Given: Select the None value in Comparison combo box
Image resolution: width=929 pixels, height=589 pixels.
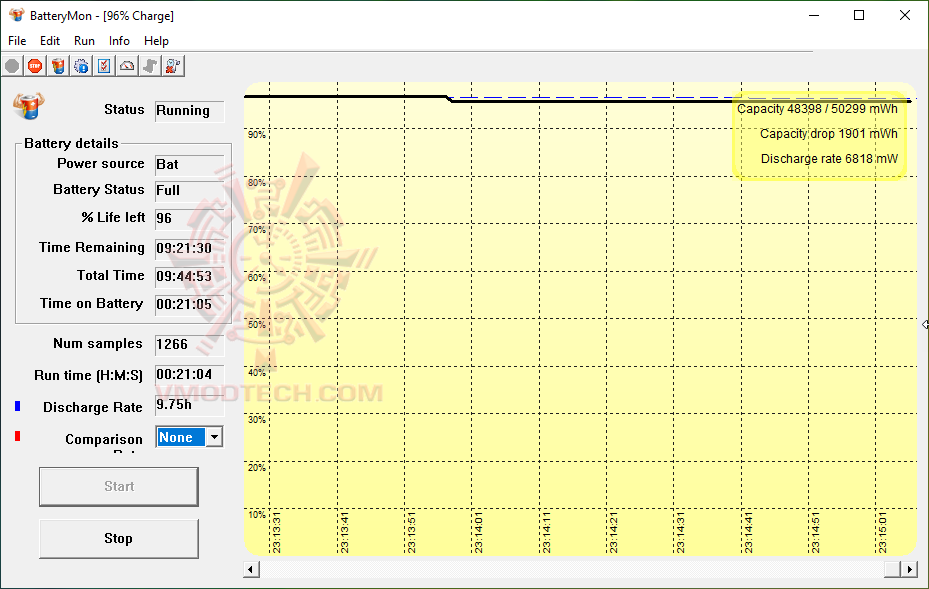Looking at the screenshot, I should tap(181, 437).
